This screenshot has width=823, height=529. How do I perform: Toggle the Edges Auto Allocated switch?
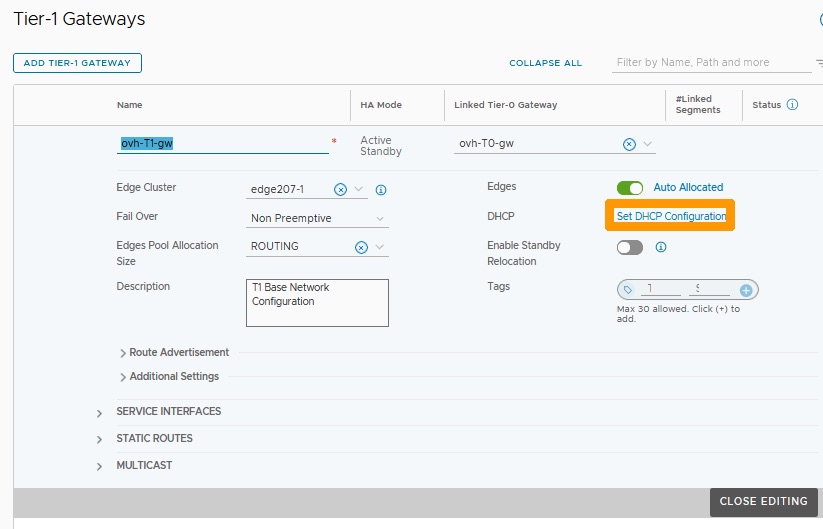(630, 188)
